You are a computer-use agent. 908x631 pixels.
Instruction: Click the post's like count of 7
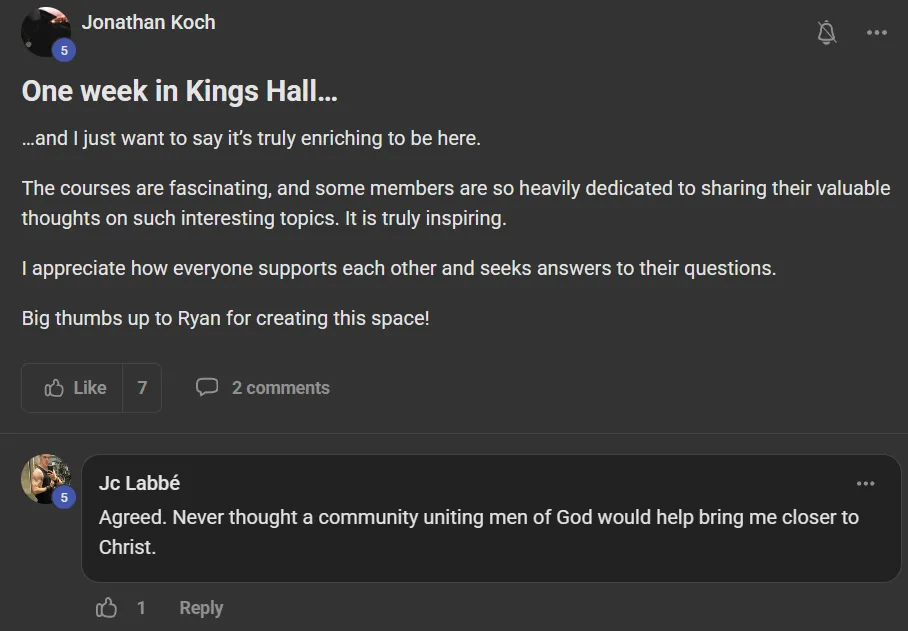(x=142, y=388)
